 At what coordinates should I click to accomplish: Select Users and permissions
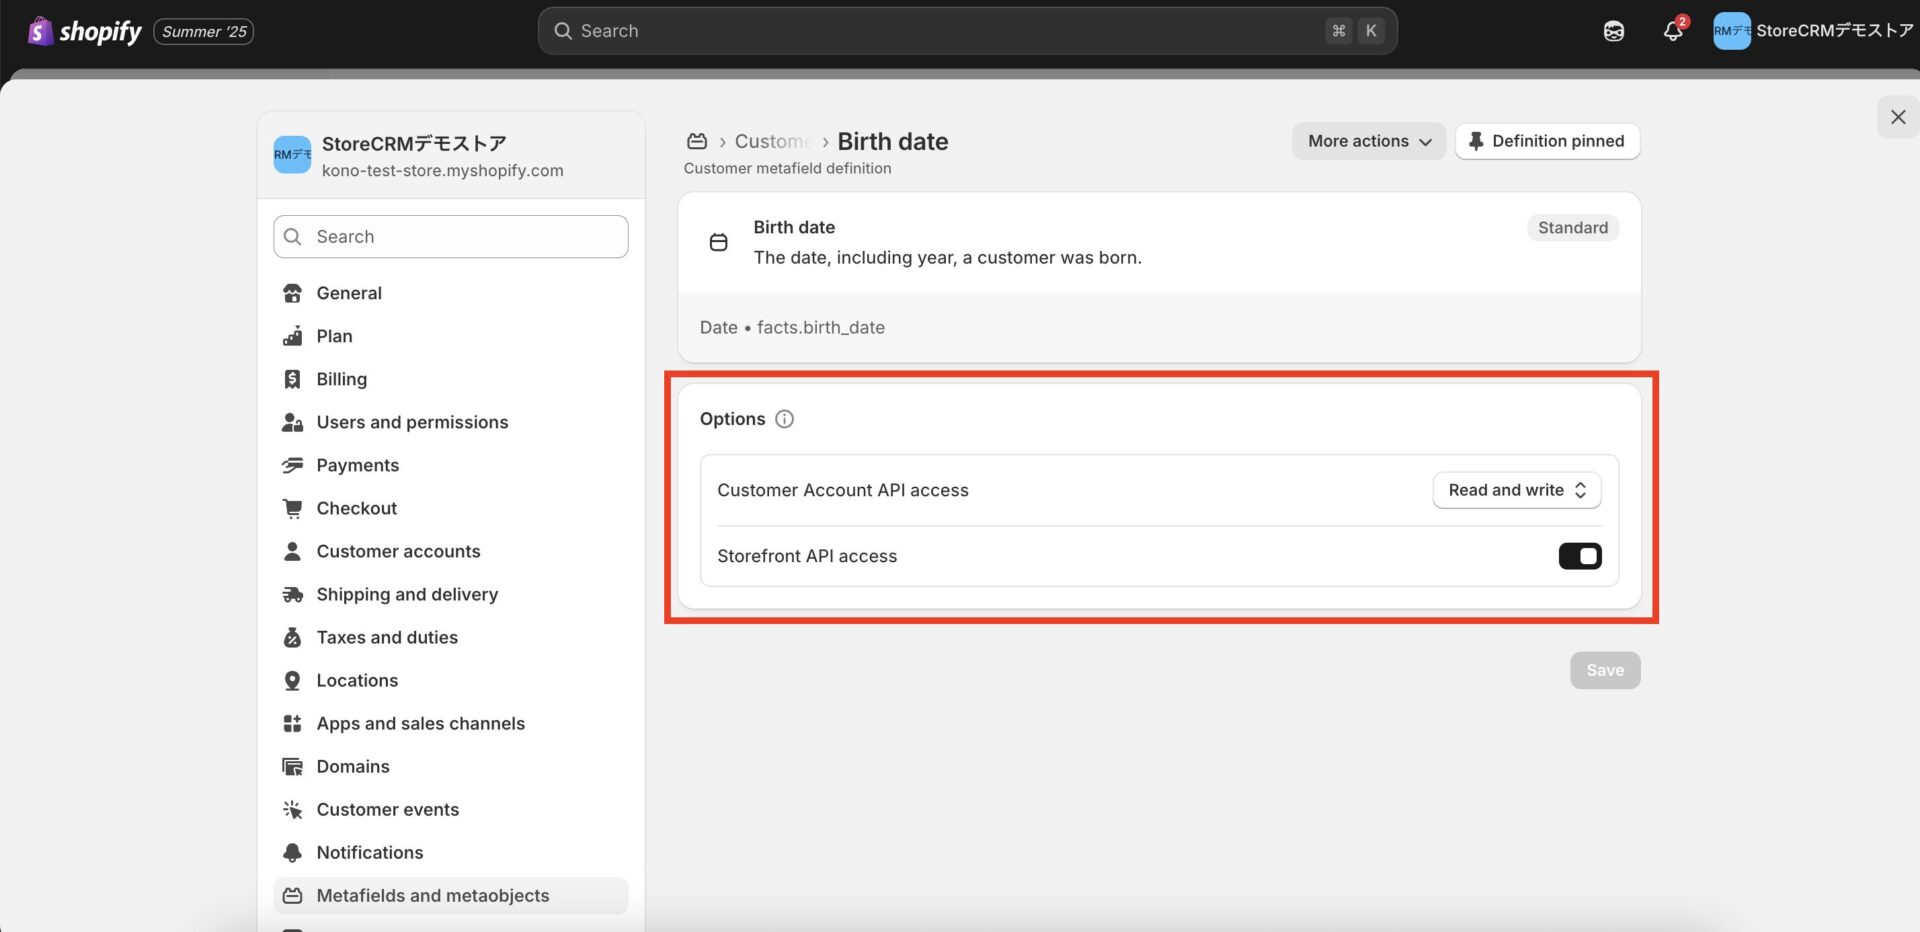point(450,422)
